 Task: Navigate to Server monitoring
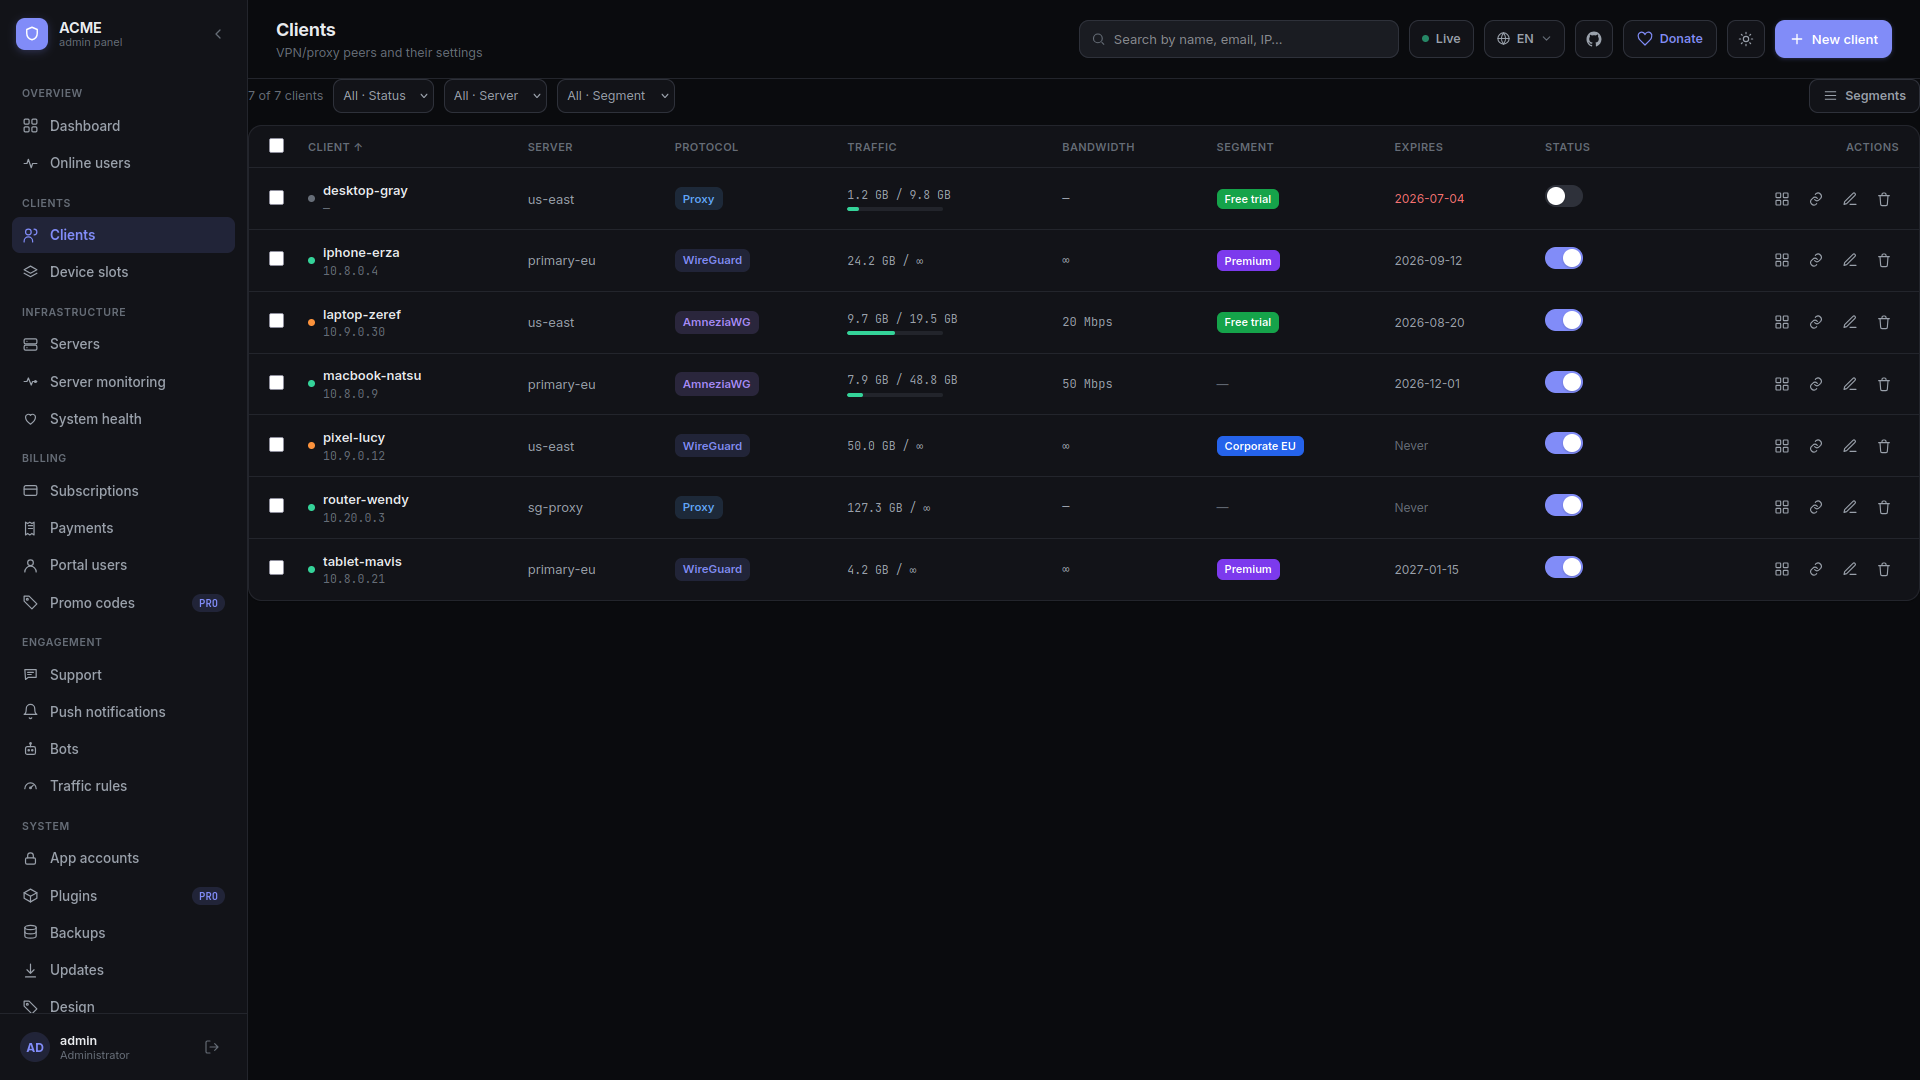[x=123, y=382]
